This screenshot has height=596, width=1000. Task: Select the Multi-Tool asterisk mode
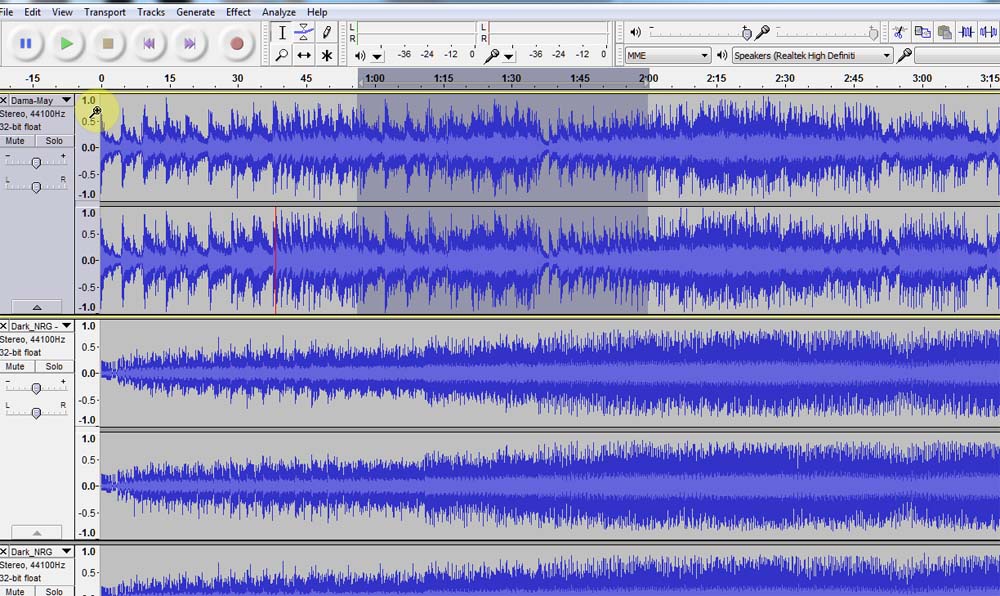tap(327, 55)
